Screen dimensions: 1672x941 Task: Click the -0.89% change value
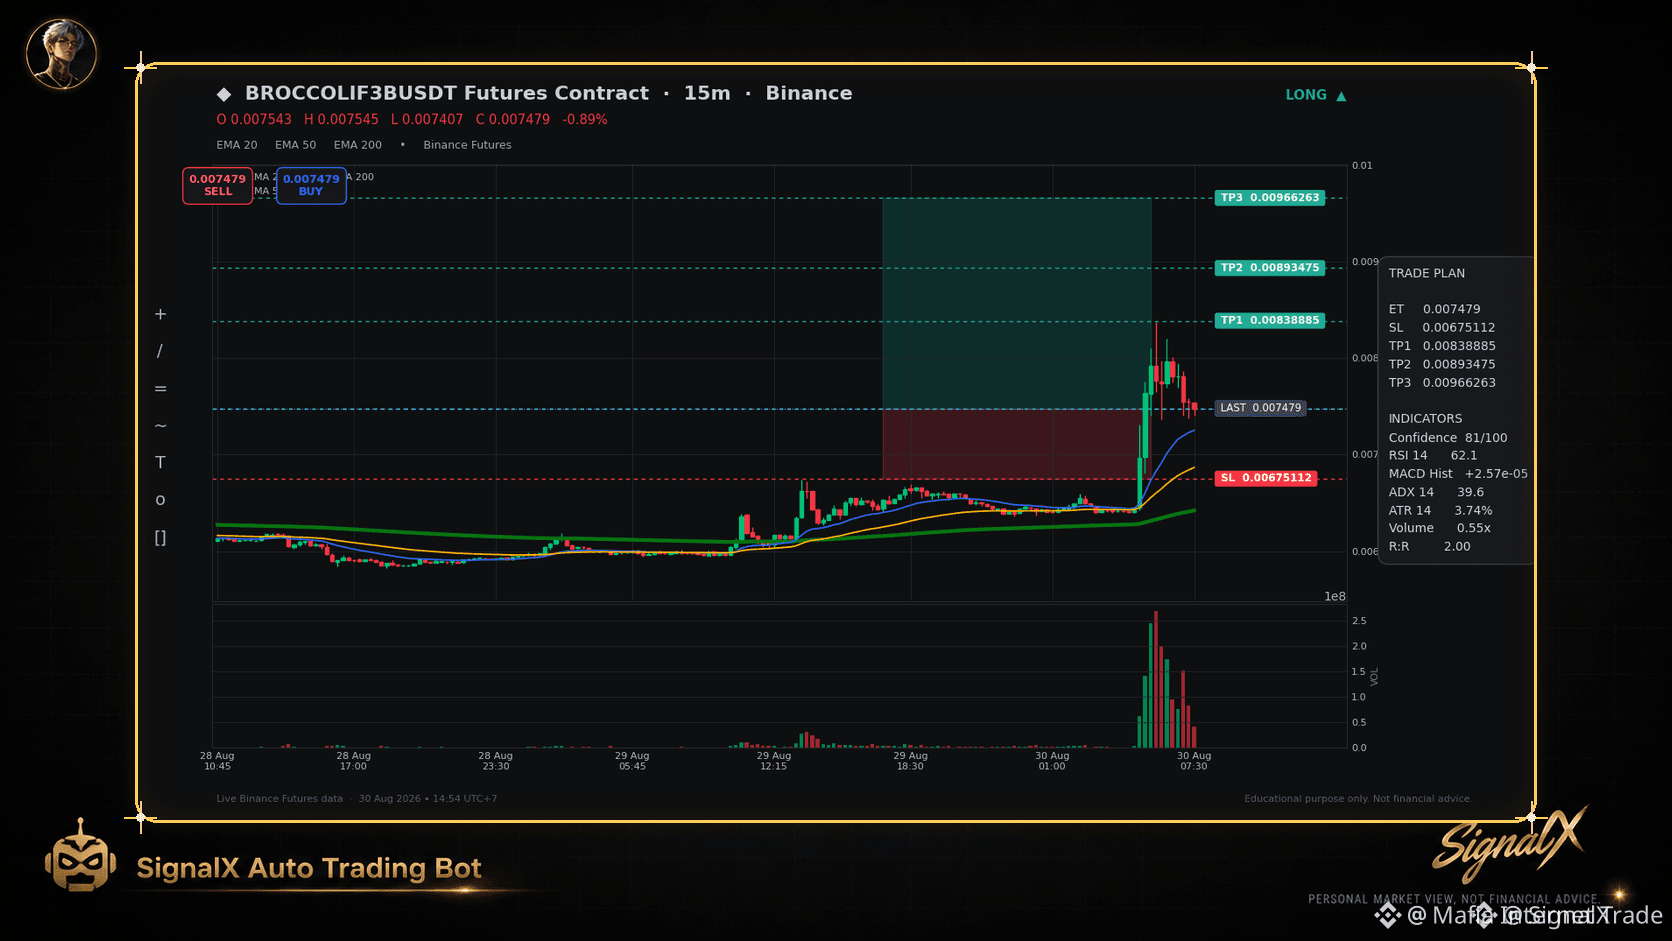pyautogui.click(x=585, y=119)
